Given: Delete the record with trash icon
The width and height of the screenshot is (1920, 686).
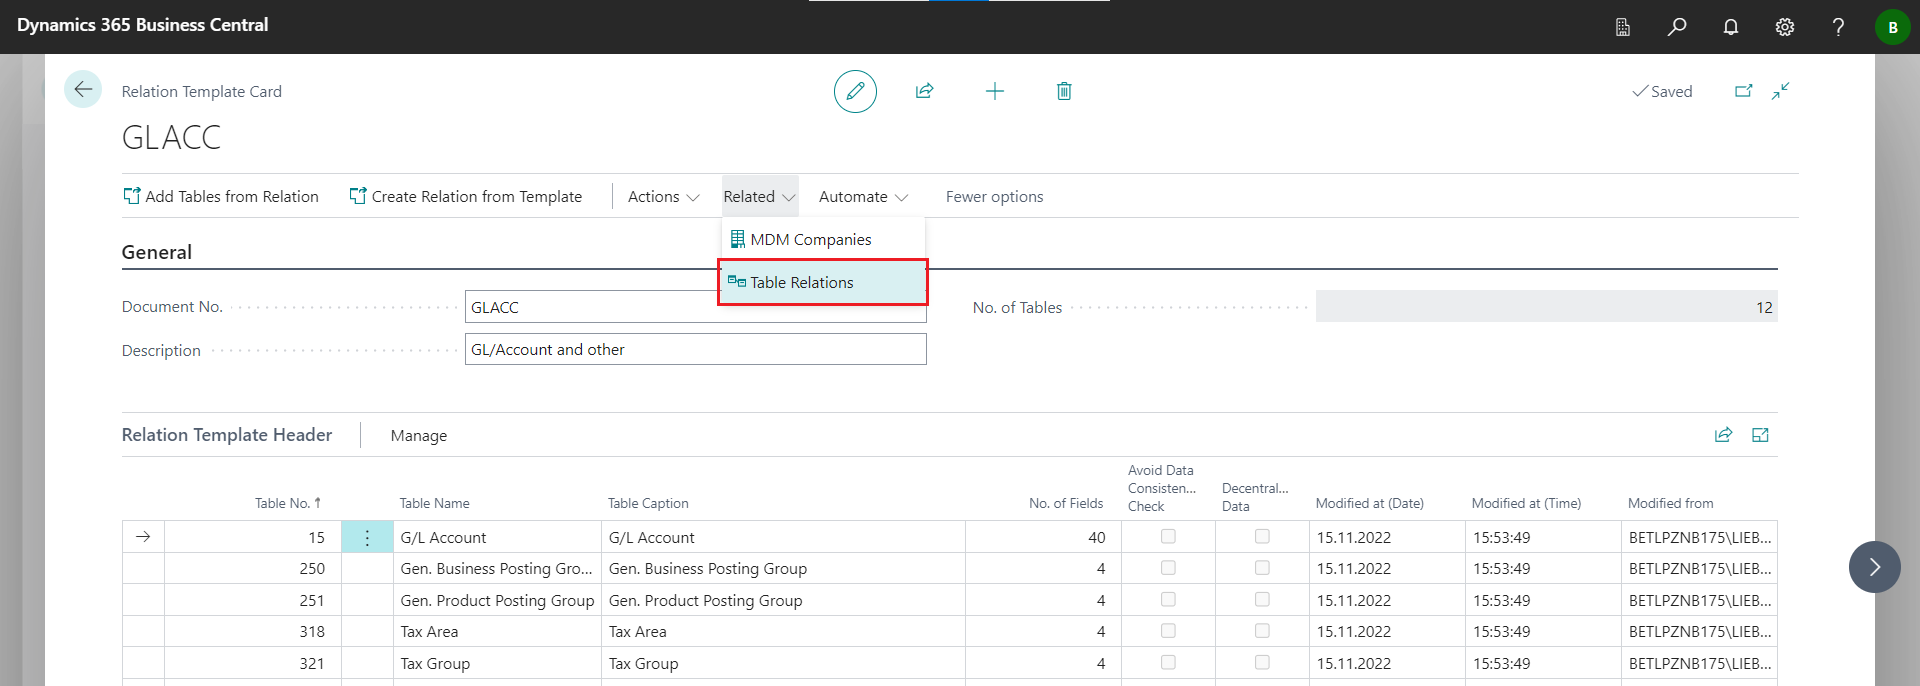Looking at the screenshot, I should (1064, 91).
